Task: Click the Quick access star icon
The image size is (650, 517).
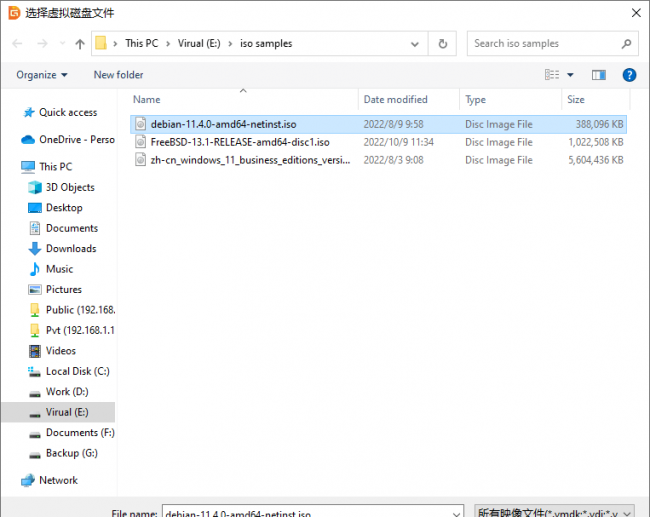Action: (x=29, y=112)
